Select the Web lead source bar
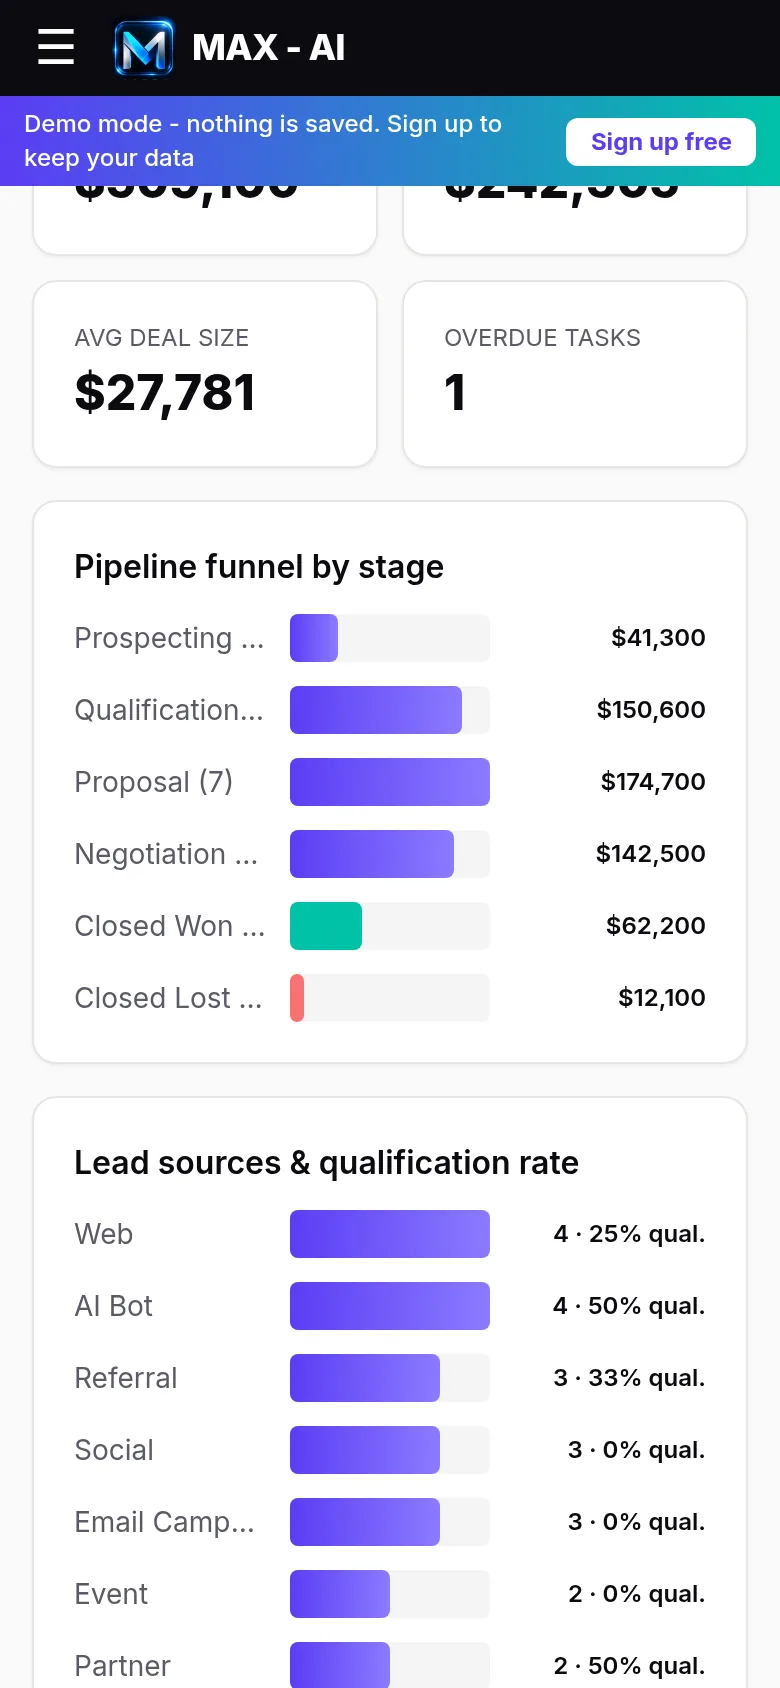The height and width of the screenshot is (1688, 780). coord(390,1234)
